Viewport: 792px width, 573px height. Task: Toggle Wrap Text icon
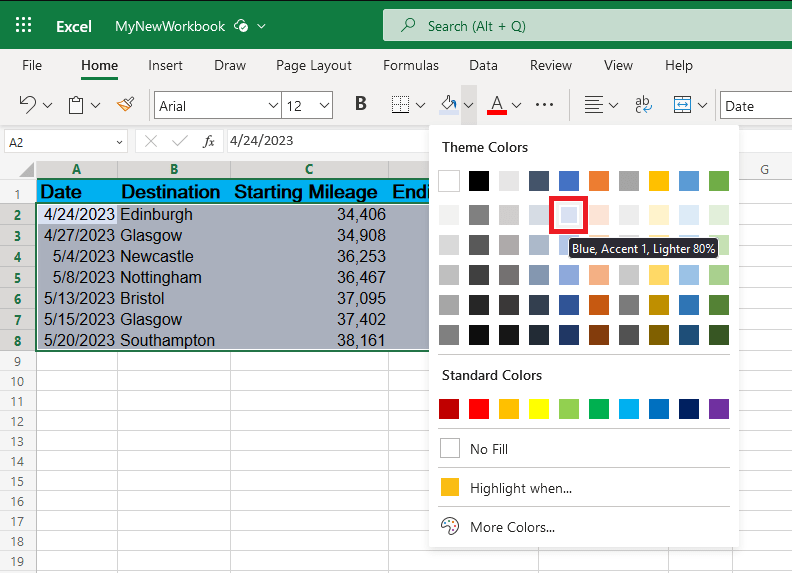pyautogui.click(x=643, y=105)
